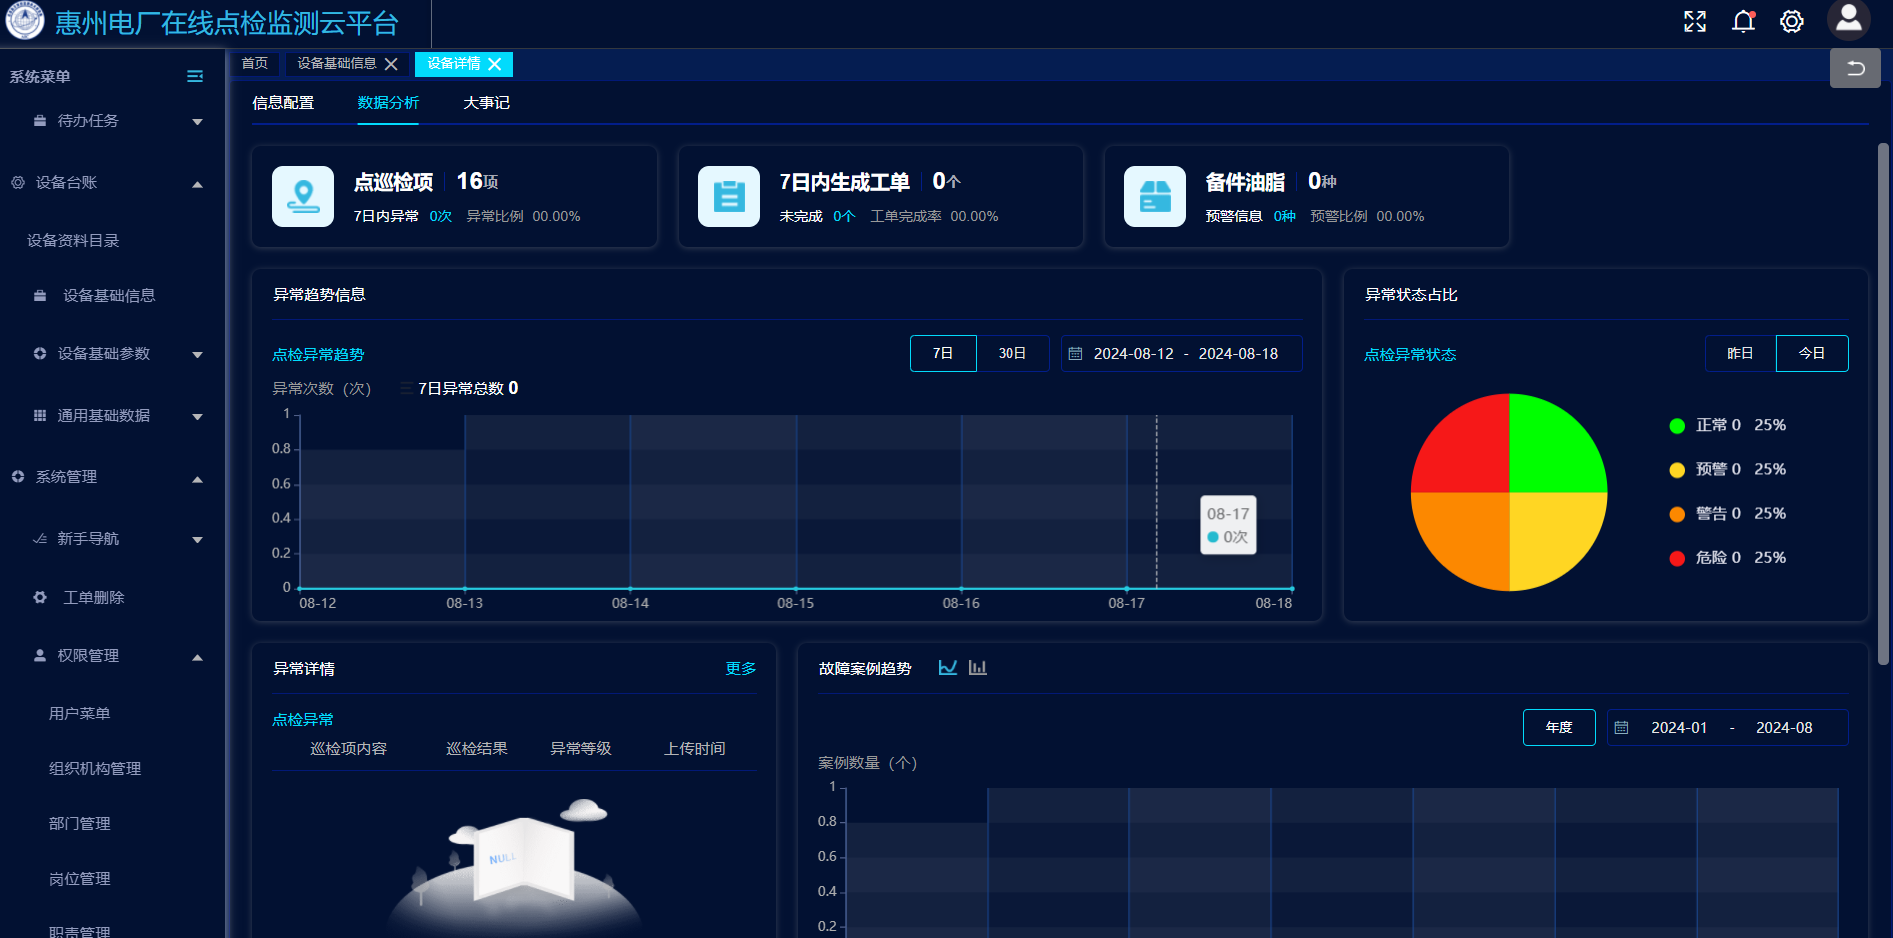Open the settings gear icon

point(1791,21)
